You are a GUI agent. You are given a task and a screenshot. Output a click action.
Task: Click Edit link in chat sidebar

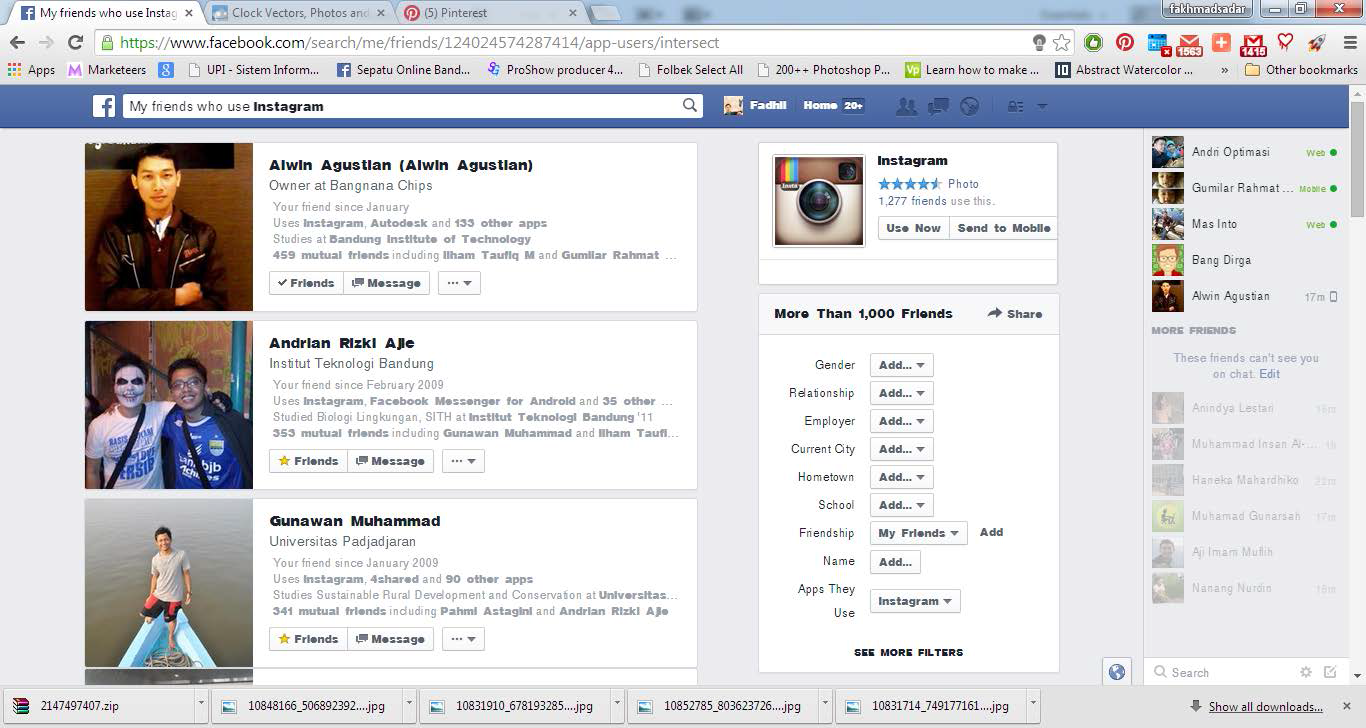(x=1269, y=374)
